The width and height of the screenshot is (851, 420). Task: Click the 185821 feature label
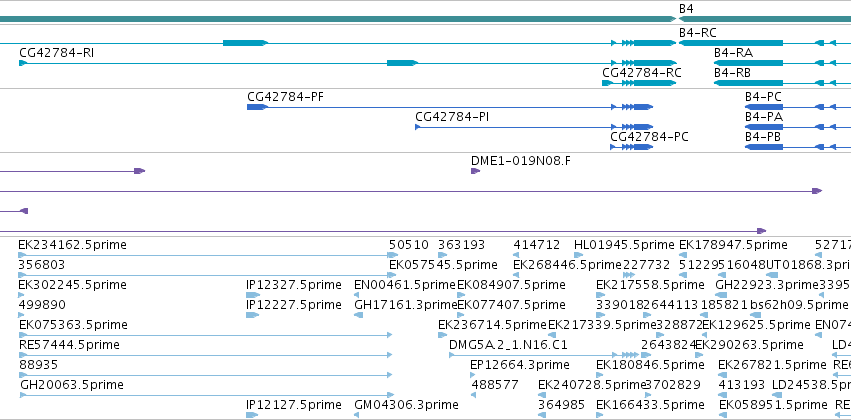pos(725,304)
